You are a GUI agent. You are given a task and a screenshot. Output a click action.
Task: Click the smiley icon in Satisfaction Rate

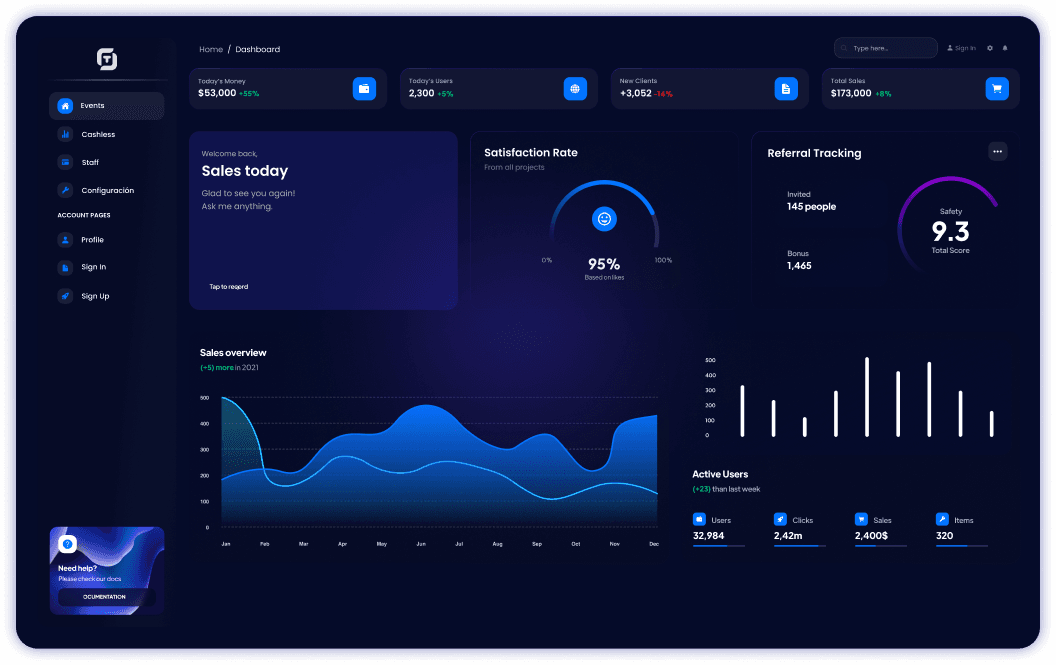point(604,219)
